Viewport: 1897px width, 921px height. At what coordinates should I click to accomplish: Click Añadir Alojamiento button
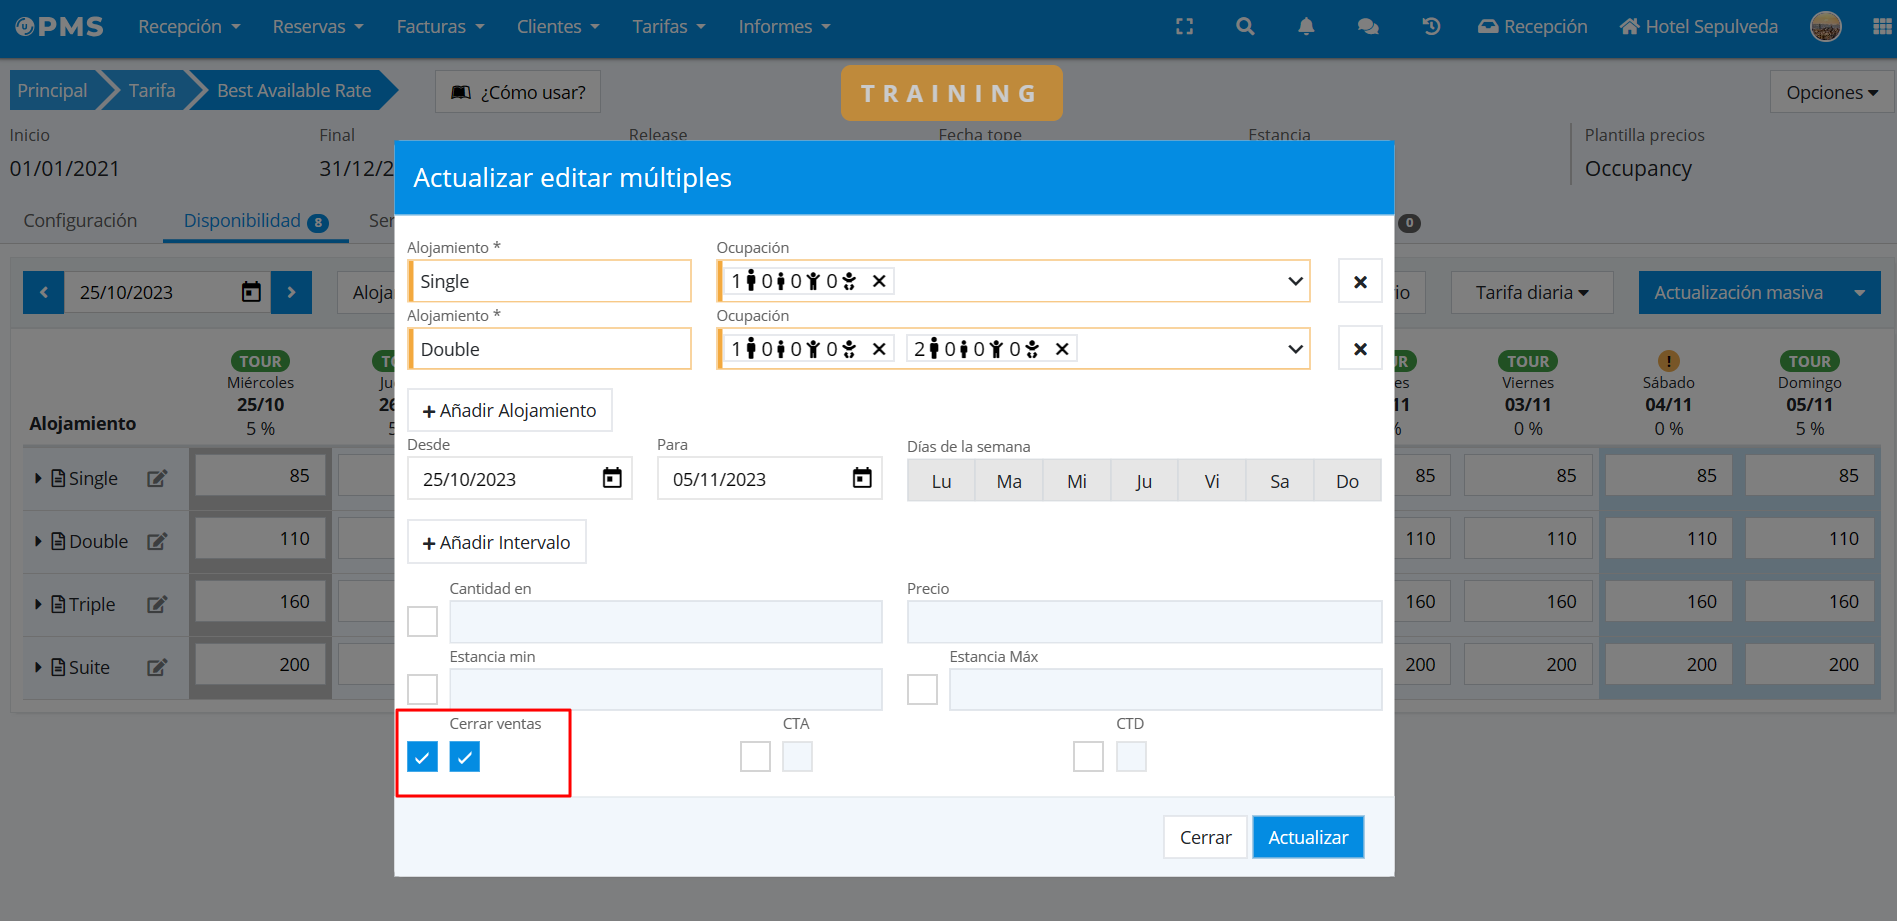tap(509, 411)
